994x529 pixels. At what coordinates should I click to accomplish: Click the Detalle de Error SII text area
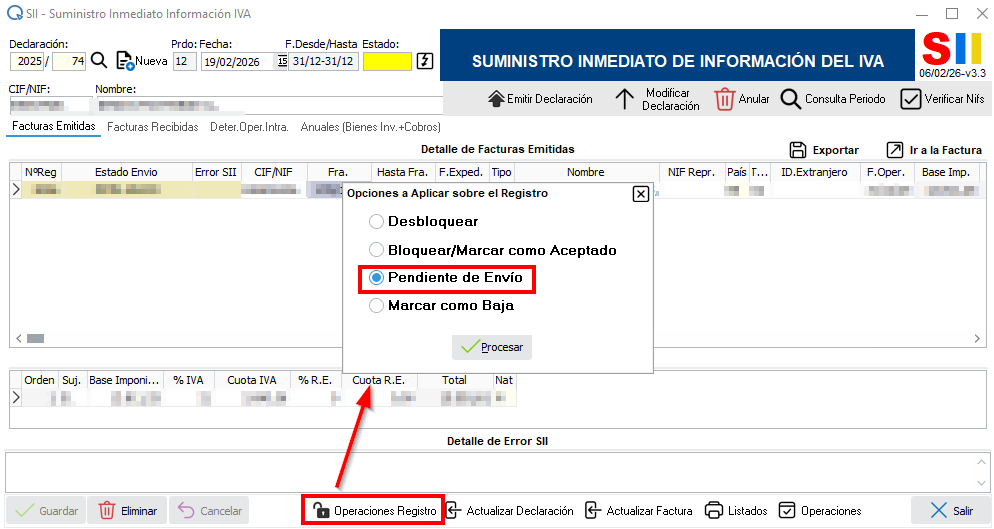pyautogui.click(x=489, y=472)
